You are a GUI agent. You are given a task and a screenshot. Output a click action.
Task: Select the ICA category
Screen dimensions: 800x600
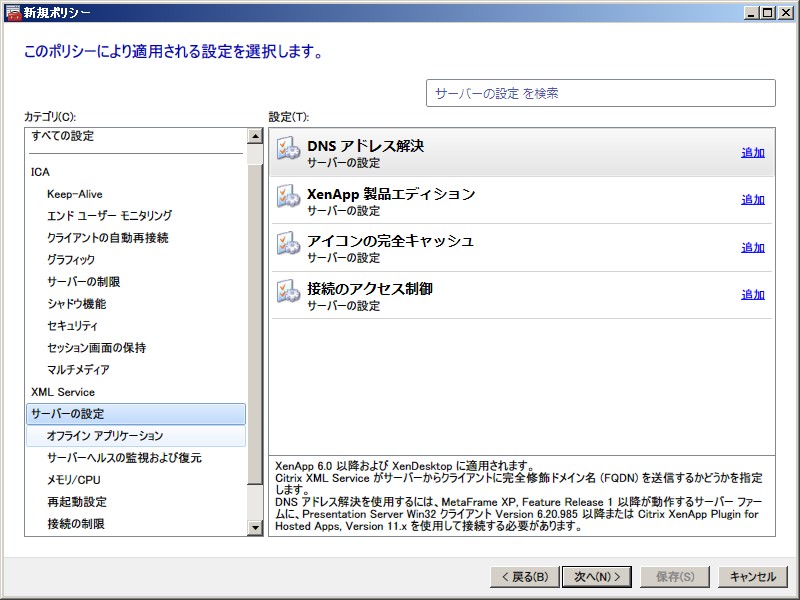[40, 172]
